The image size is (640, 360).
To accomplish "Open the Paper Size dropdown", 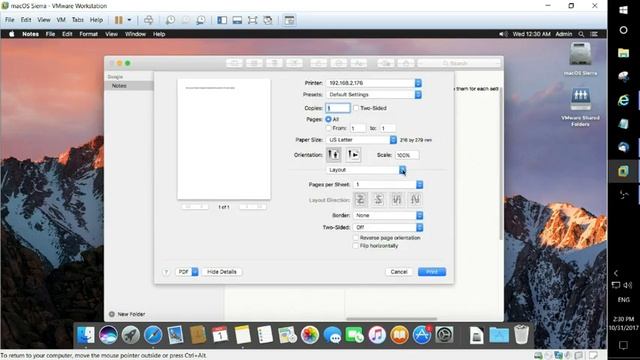I will point(361,140).
